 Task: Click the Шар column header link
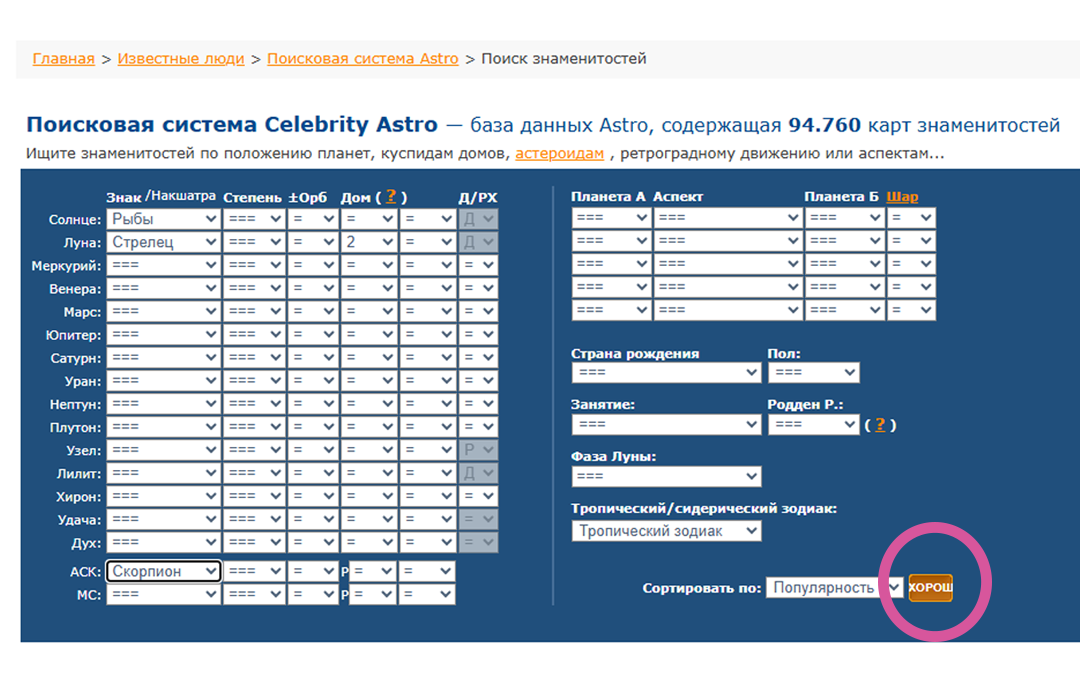[x=902, y=196]
